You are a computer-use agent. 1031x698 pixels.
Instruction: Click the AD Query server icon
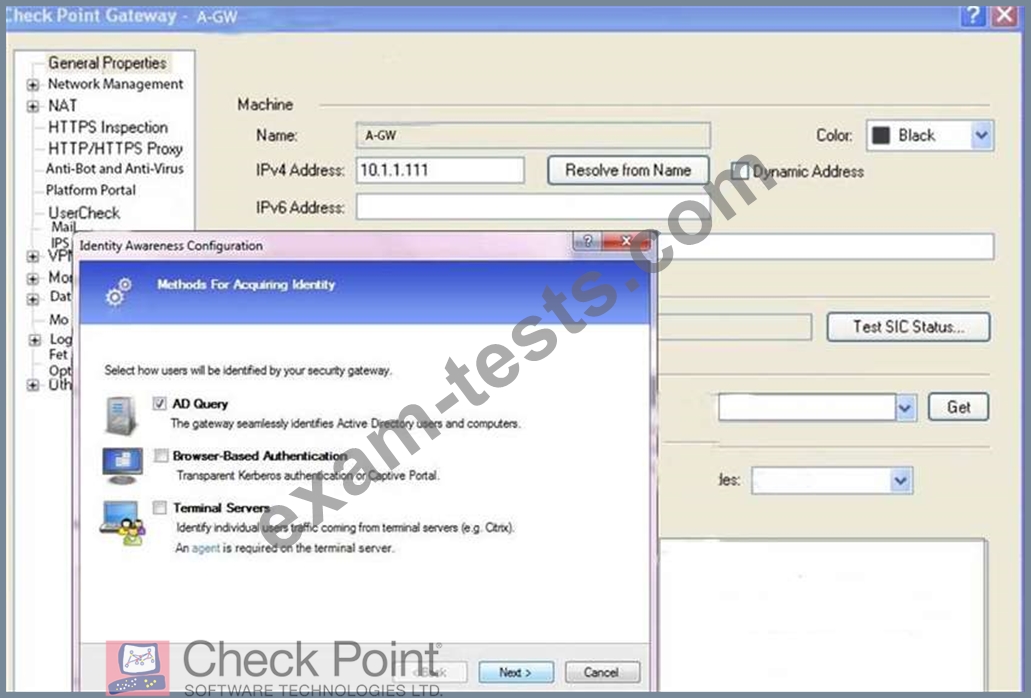click(x=119, y=413)
